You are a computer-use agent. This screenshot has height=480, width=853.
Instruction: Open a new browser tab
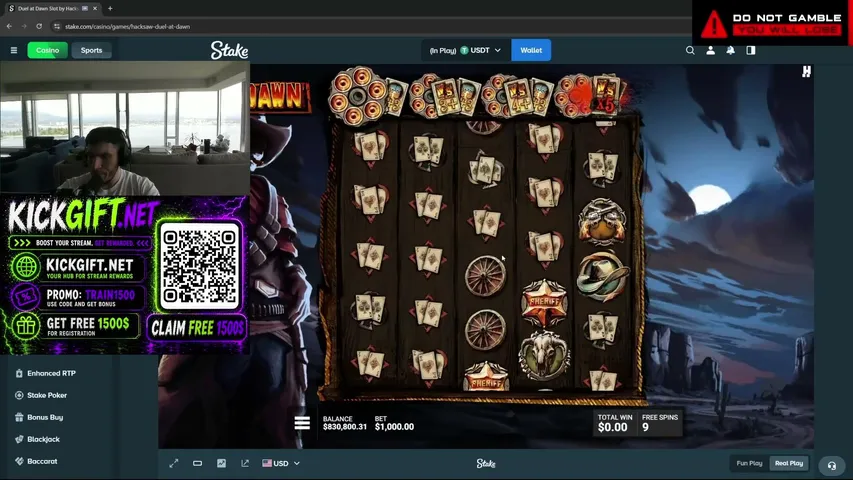point(110,9)
